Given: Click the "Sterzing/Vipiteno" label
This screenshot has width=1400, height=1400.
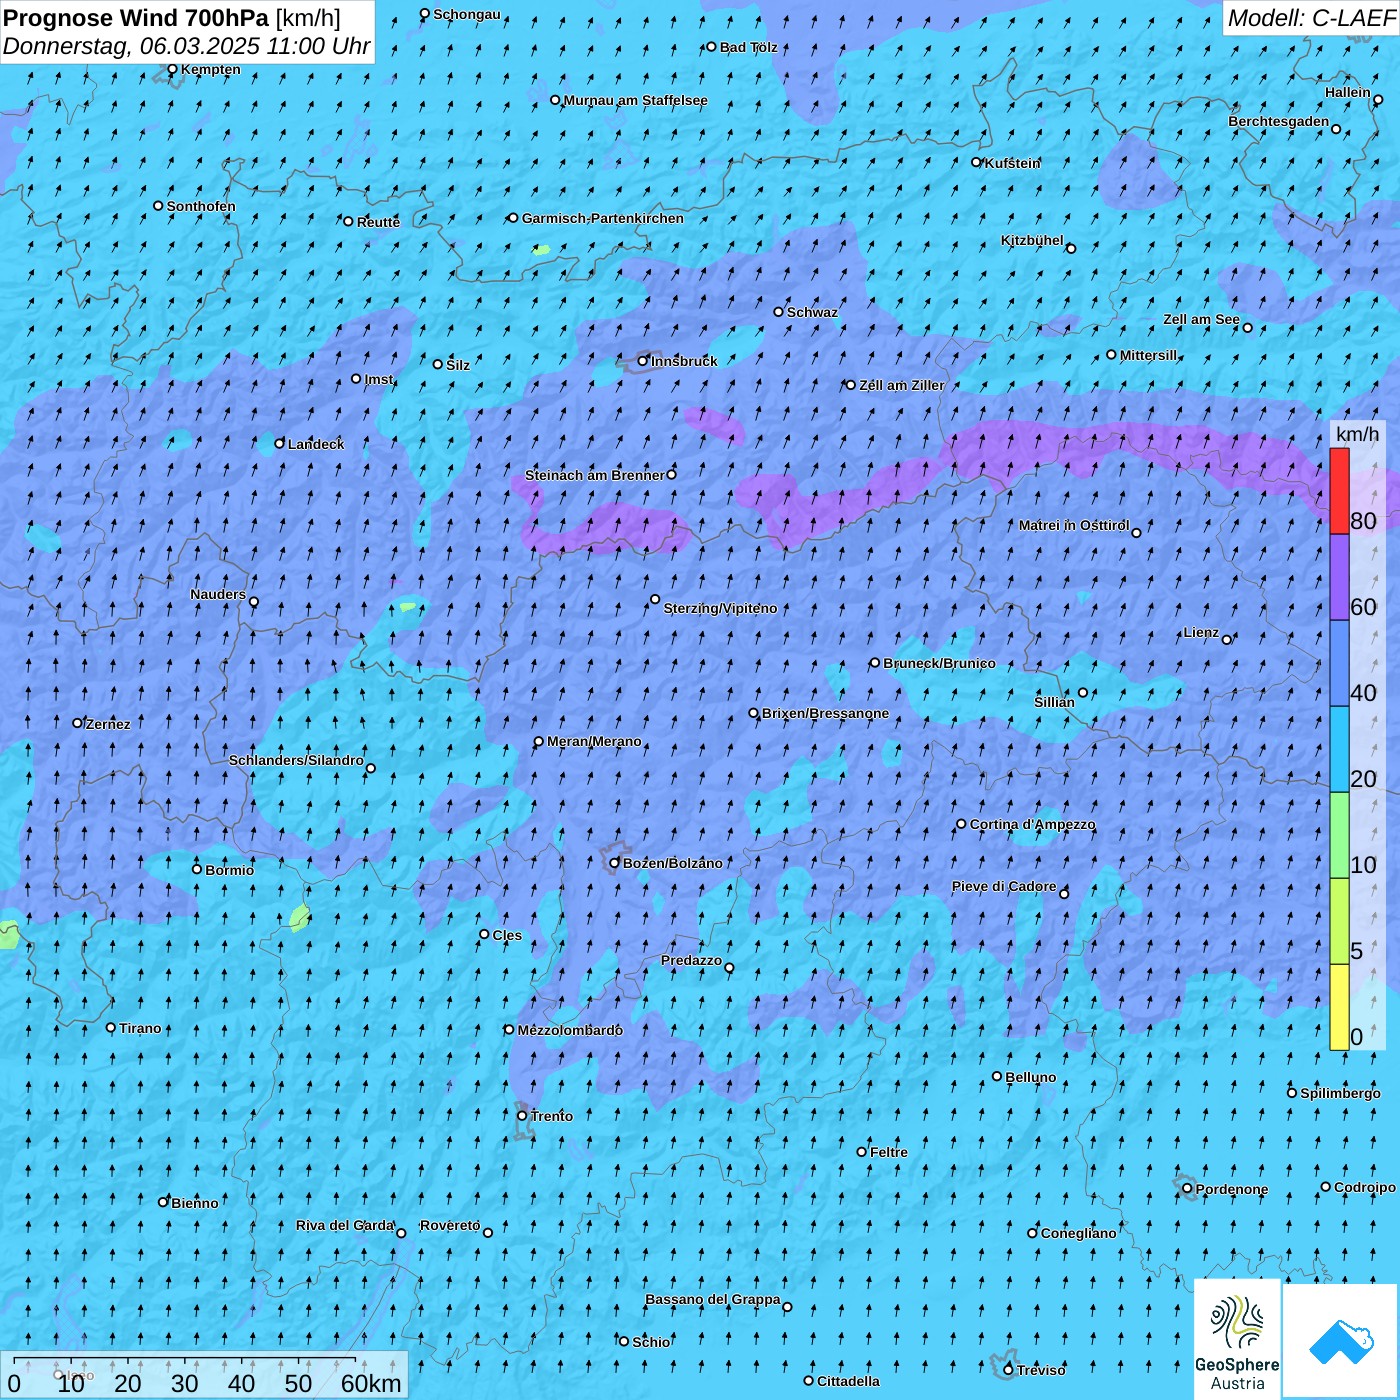Looking at the screenshot, I should pyautogui.click(x=720, y=608).
